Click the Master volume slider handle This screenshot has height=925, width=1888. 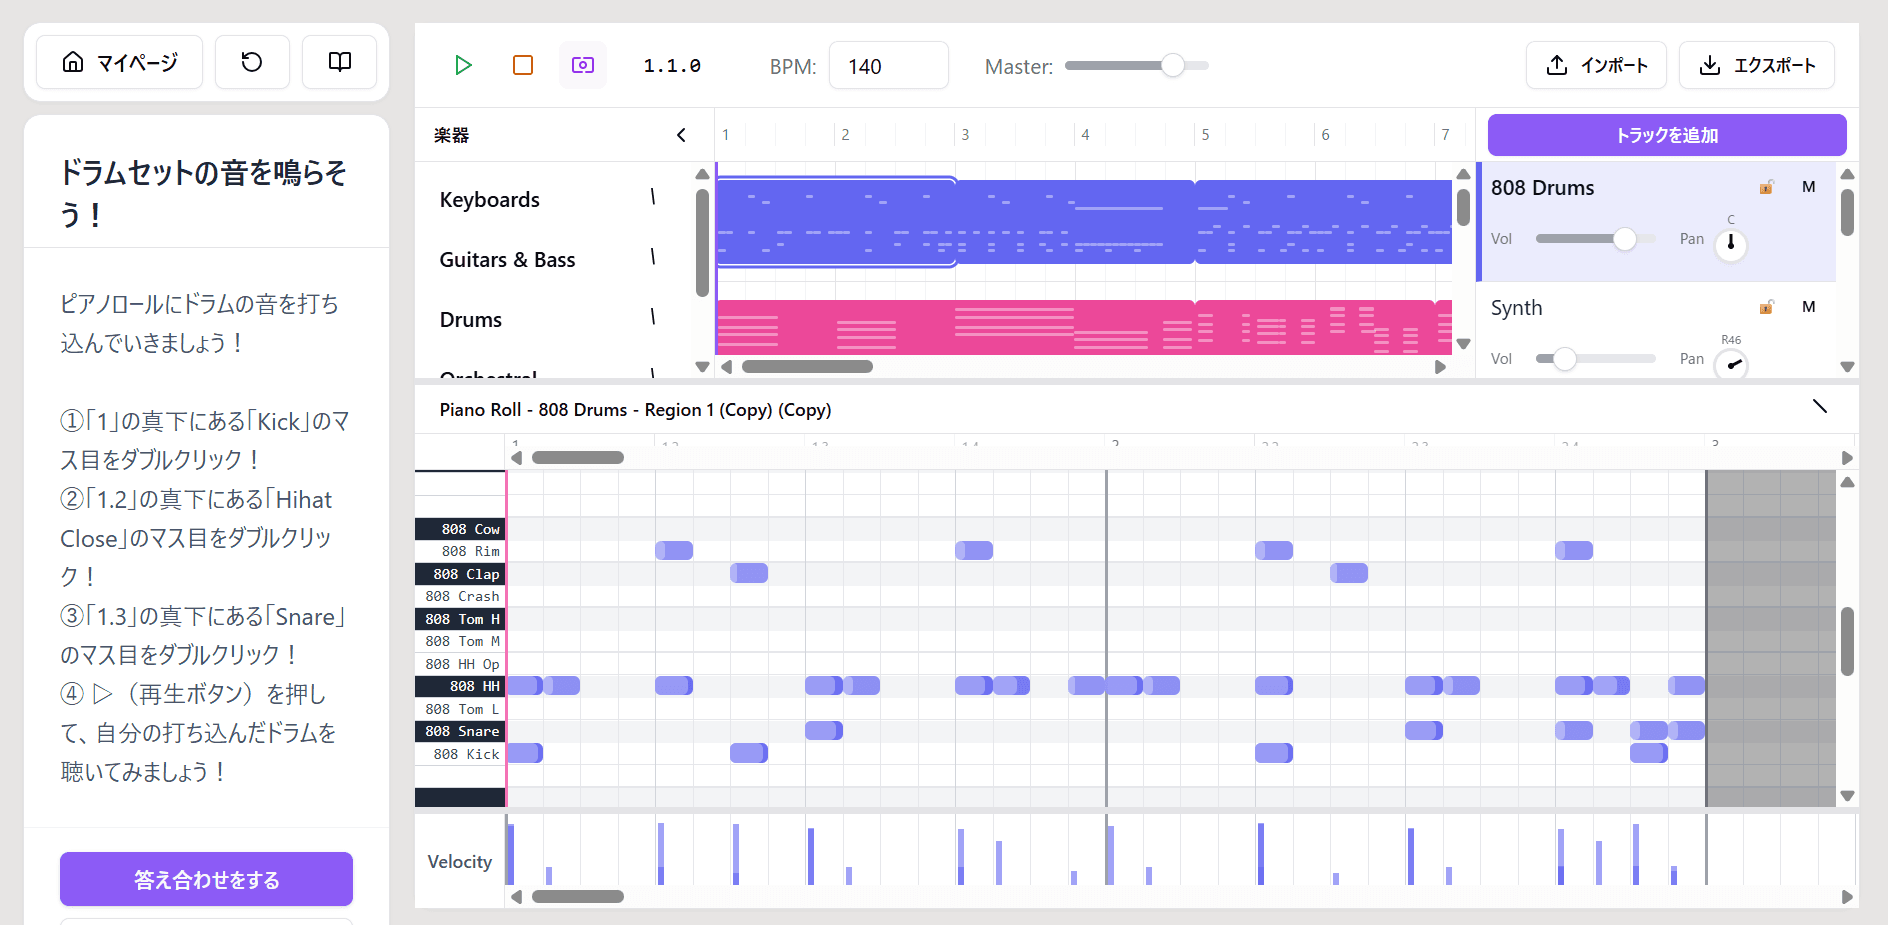click(x=1172, y=66)
